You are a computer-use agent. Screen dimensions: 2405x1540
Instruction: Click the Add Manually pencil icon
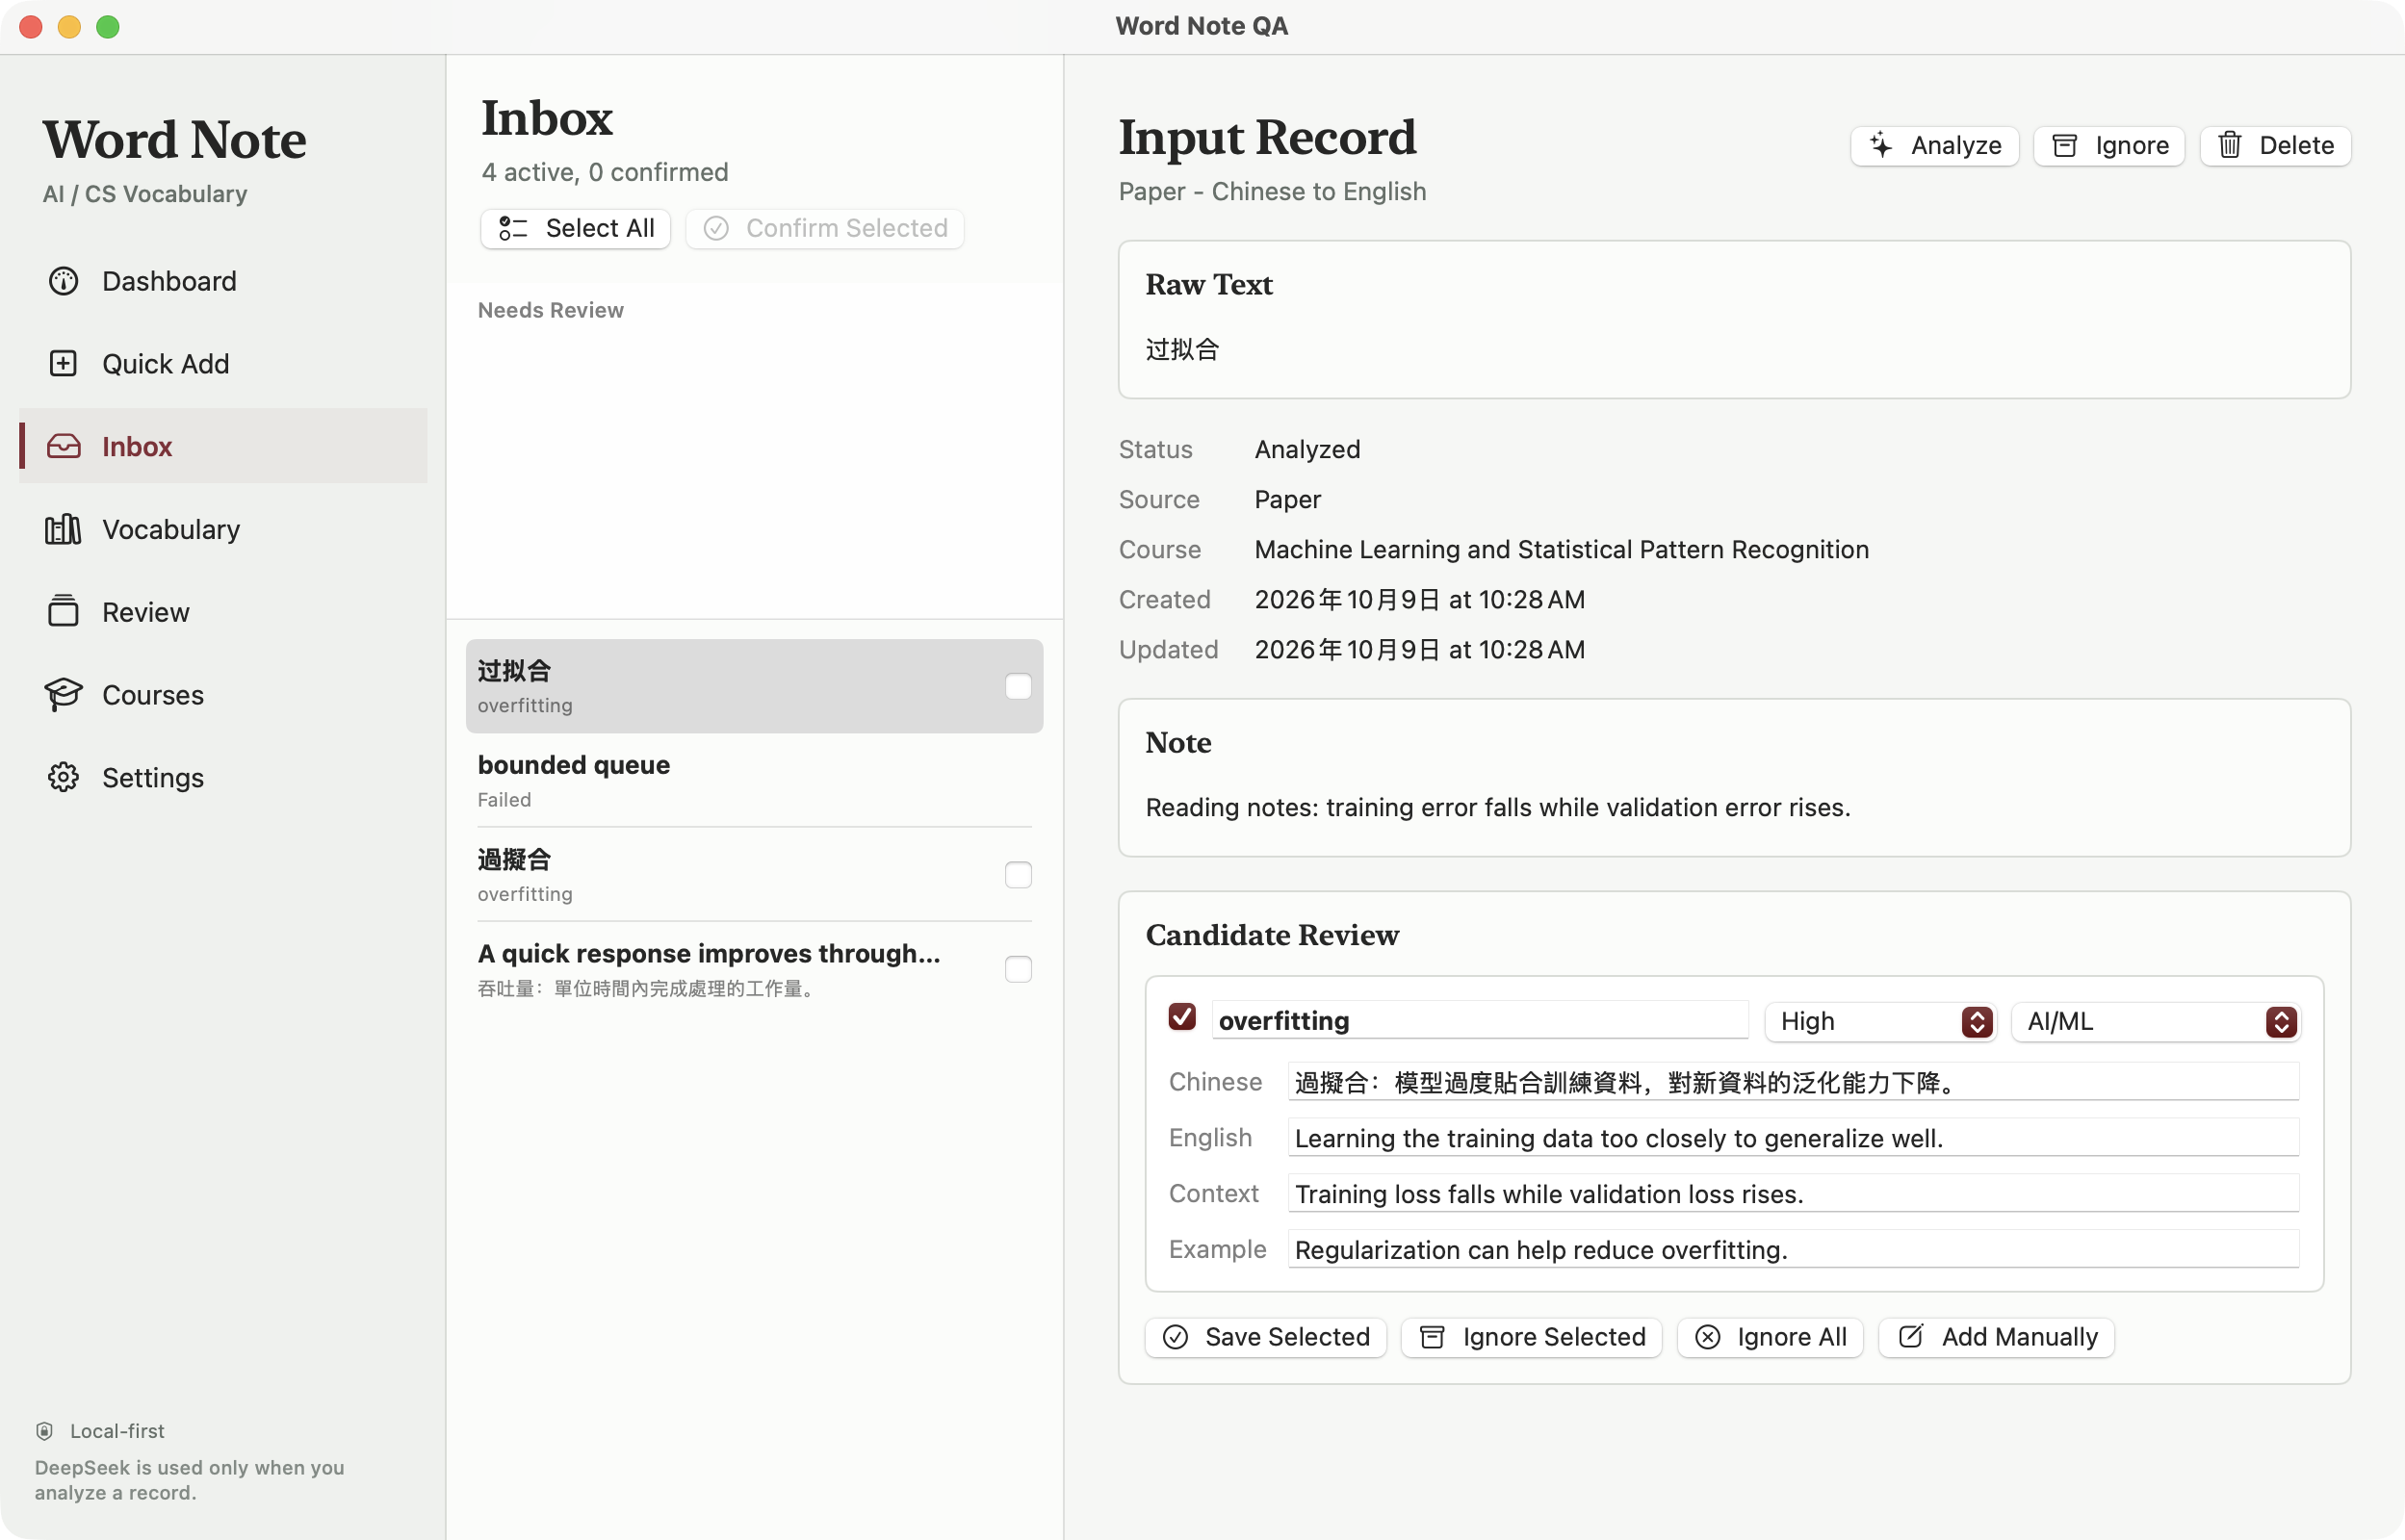tap(1911, 1338)
